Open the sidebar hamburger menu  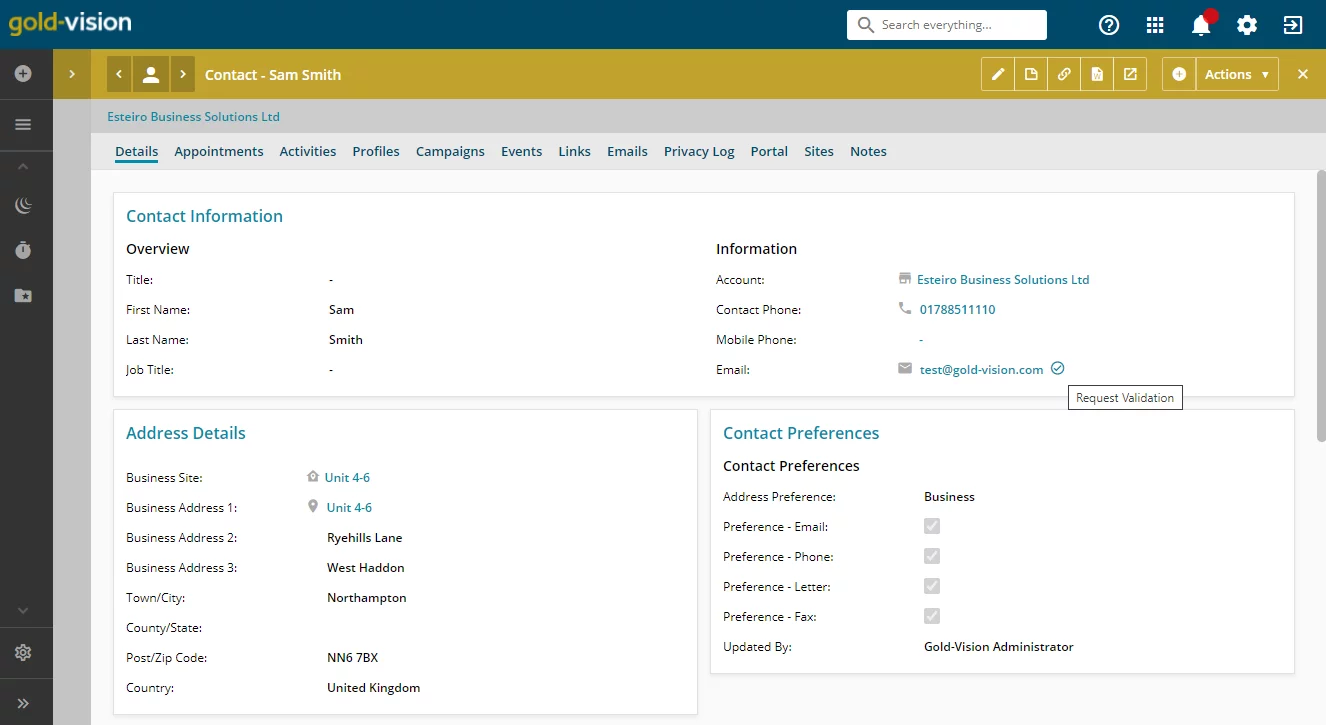click(23, 125)
